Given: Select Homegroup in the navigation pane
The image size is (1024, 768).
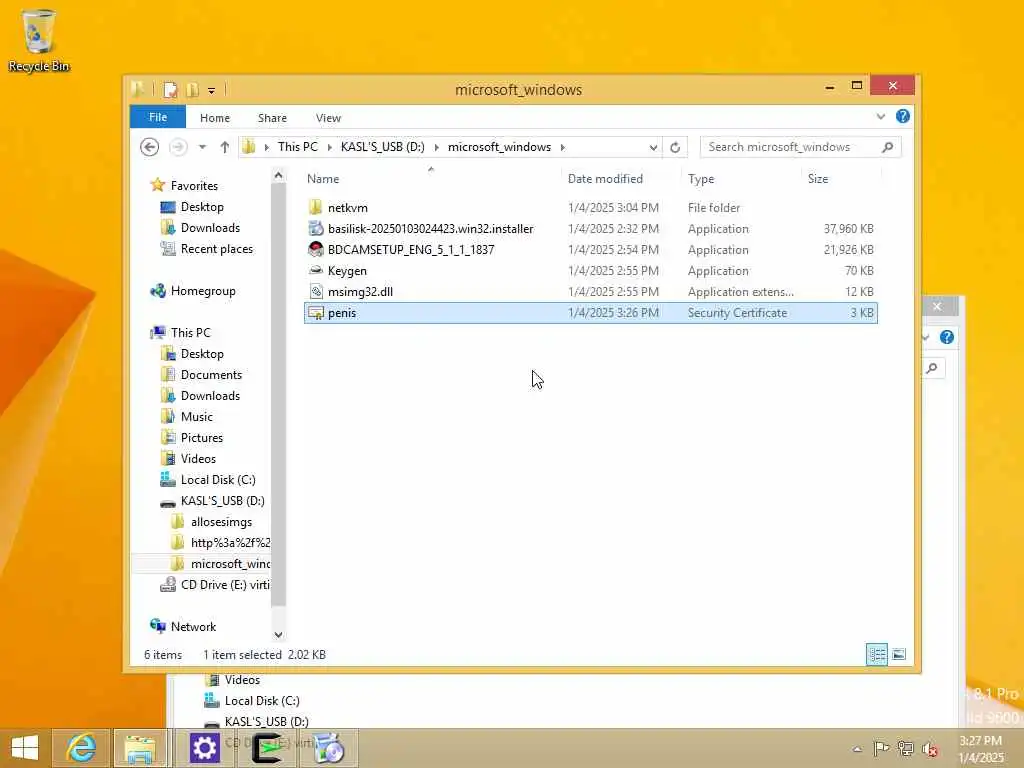Looking at the screenshot, I should [x=202, y=291].
